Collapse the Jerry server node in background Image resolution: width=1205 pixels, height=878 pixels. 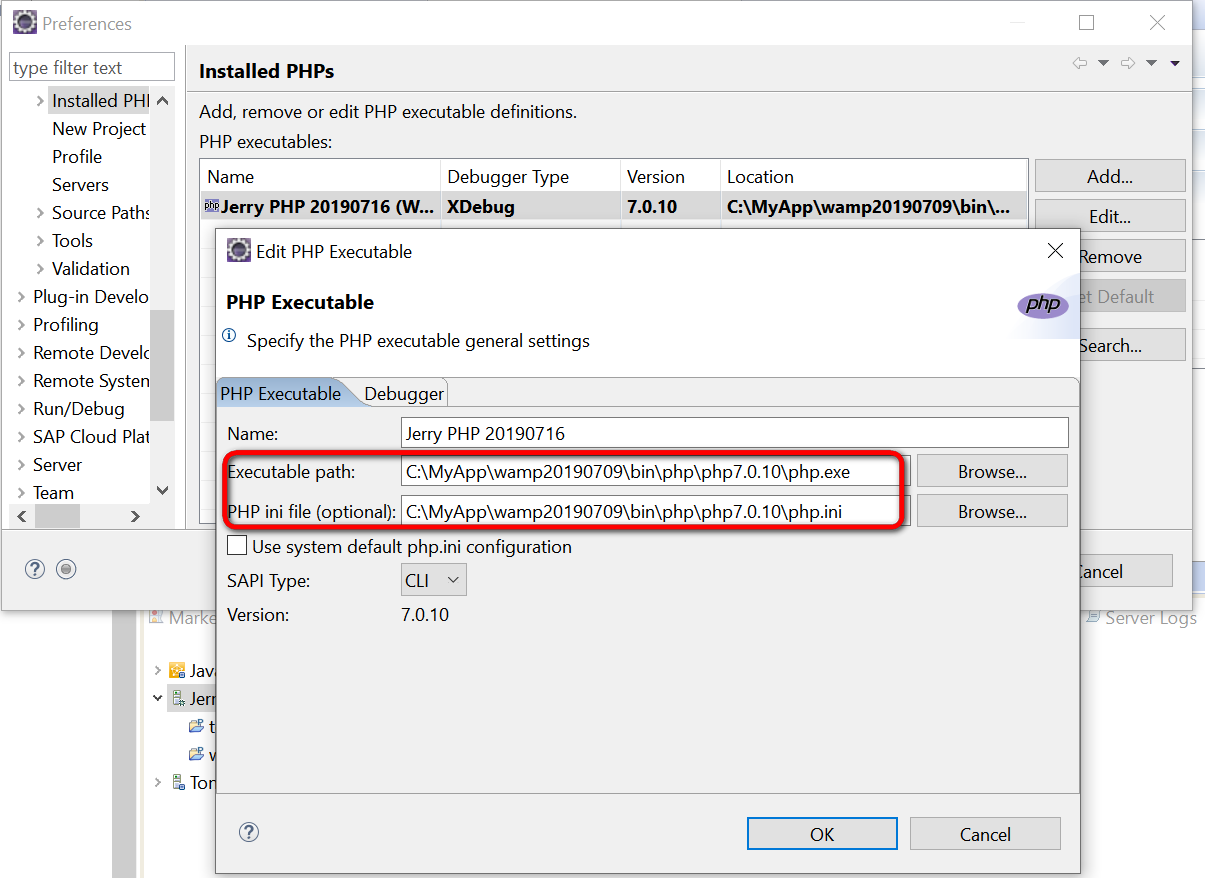(x=158, y=698)
